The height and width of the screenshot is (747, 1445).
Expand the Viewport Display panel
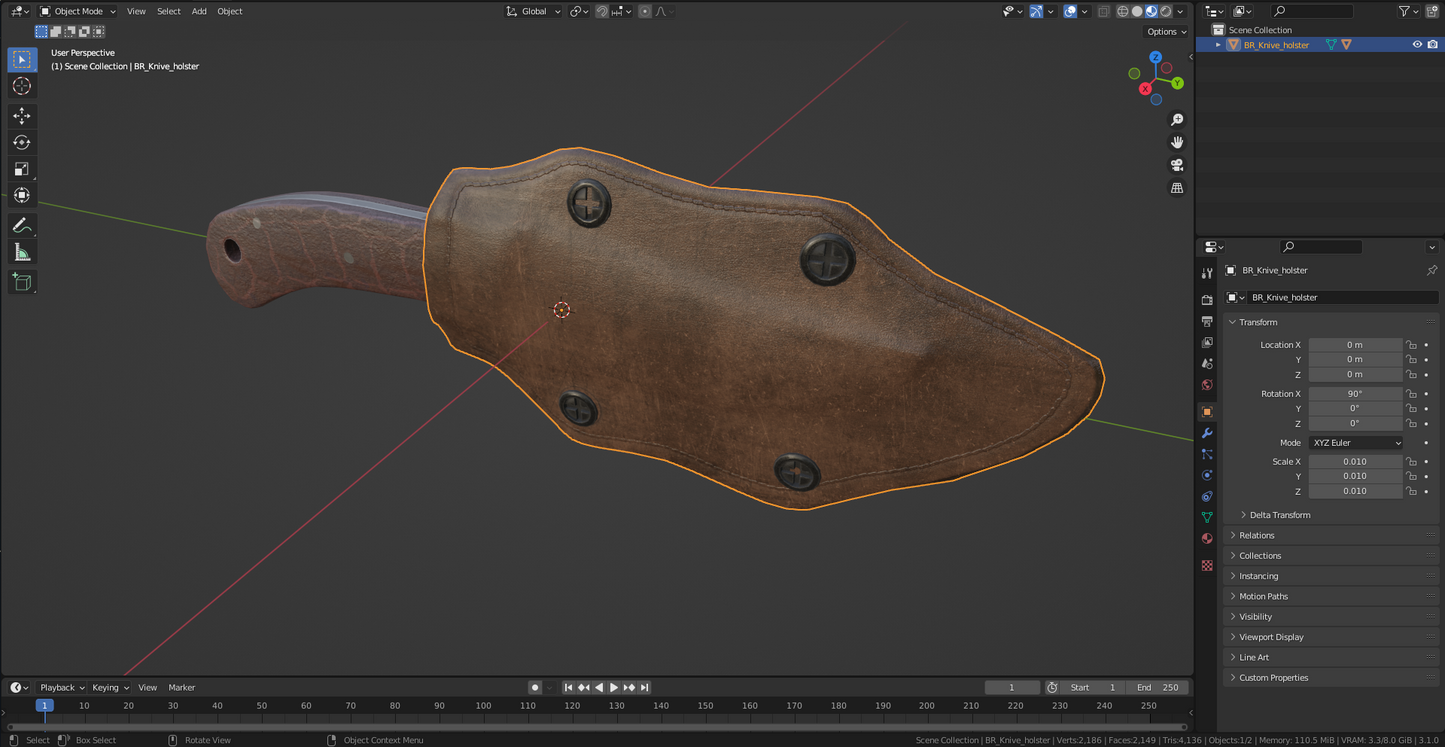[x=1271, y=637]
